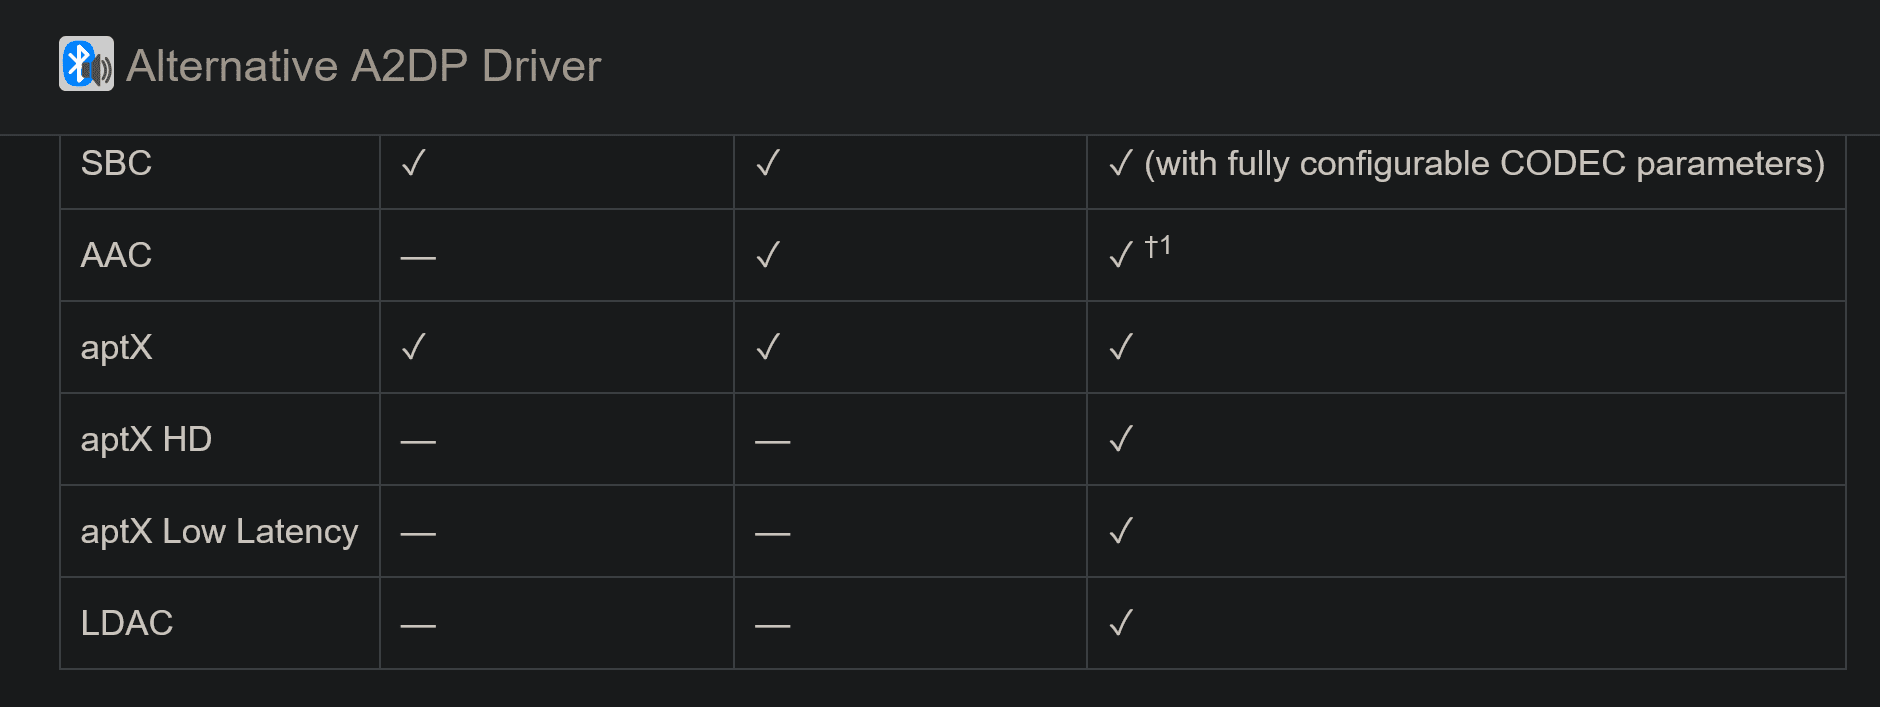Image resolution: width=1880 pixels, height=707 pixels.
Task: Click the †1 footnote marker in AAC row
Action: pyautogui.click(x=1157, y=246)
